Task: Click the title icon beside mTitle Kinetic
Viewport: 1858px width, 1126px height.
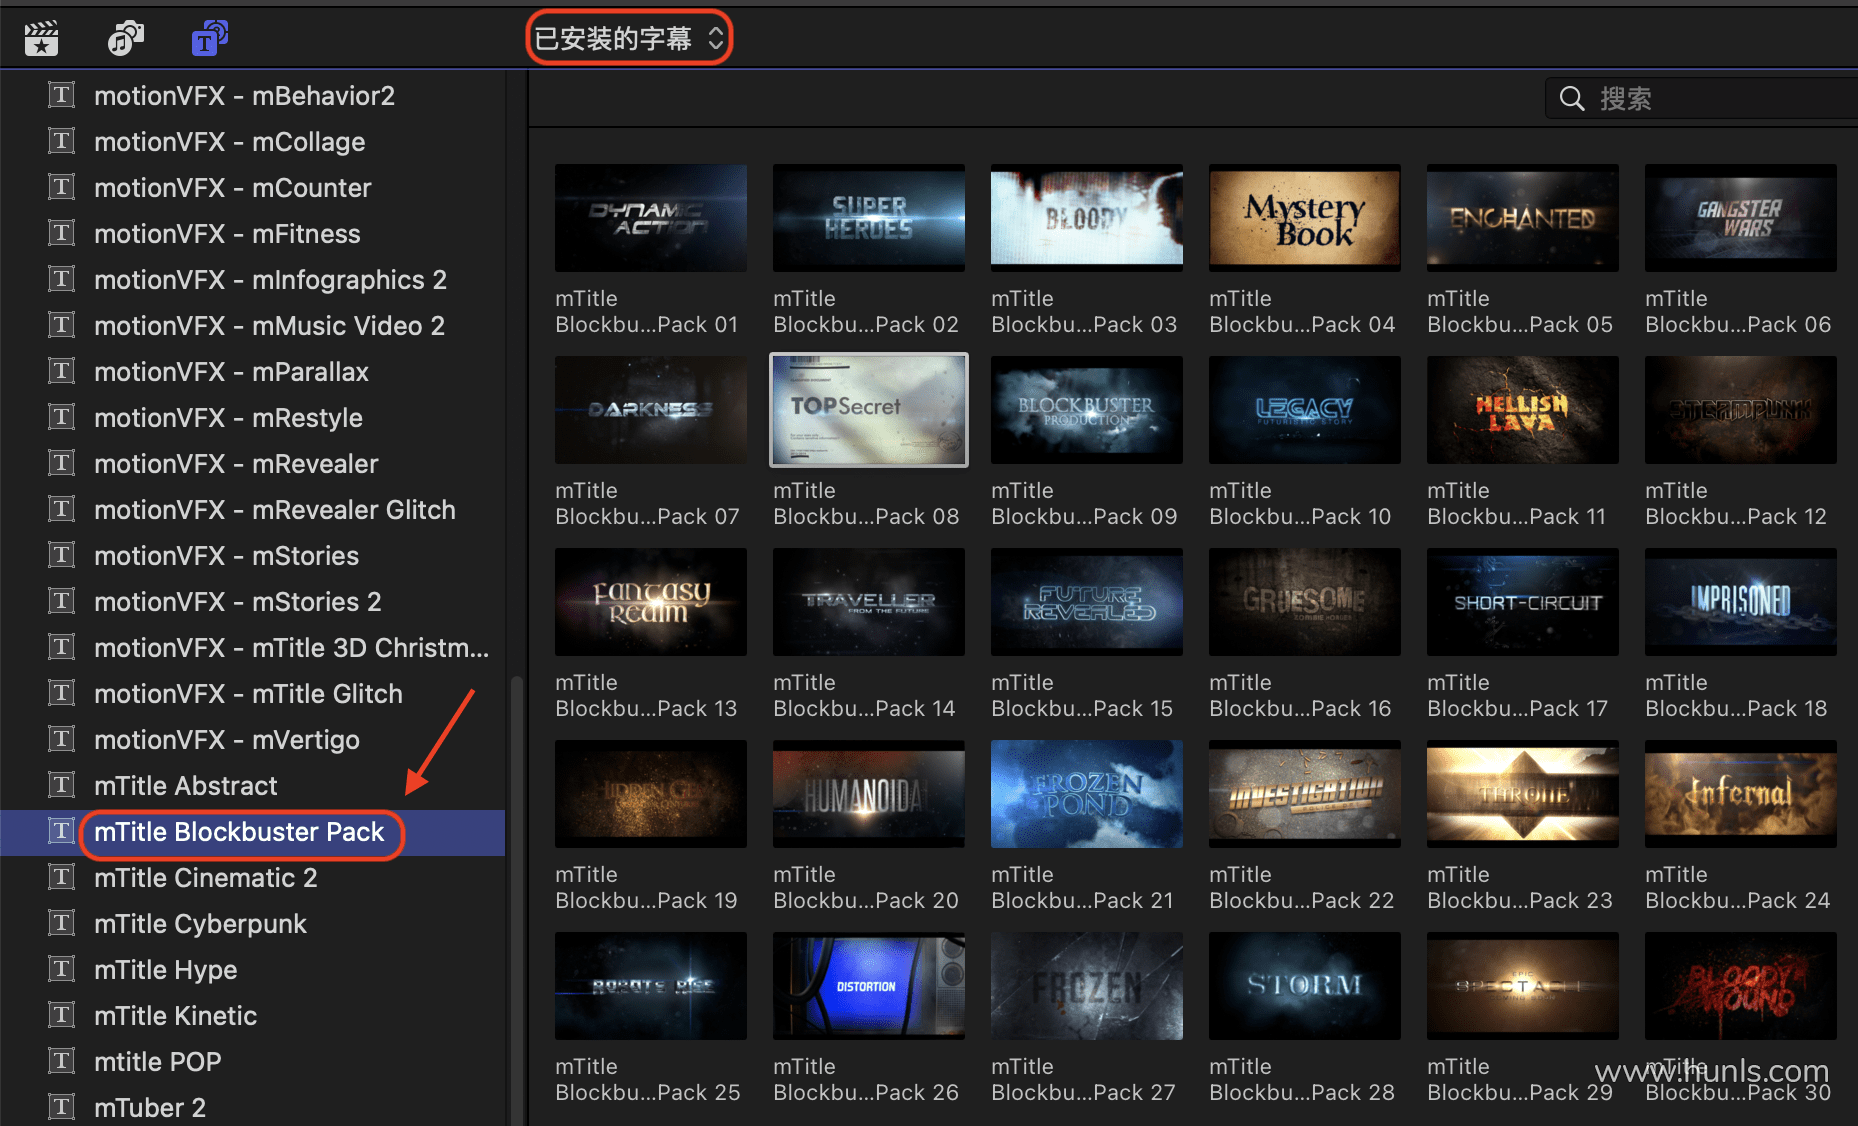Action: coord(62,1015)
